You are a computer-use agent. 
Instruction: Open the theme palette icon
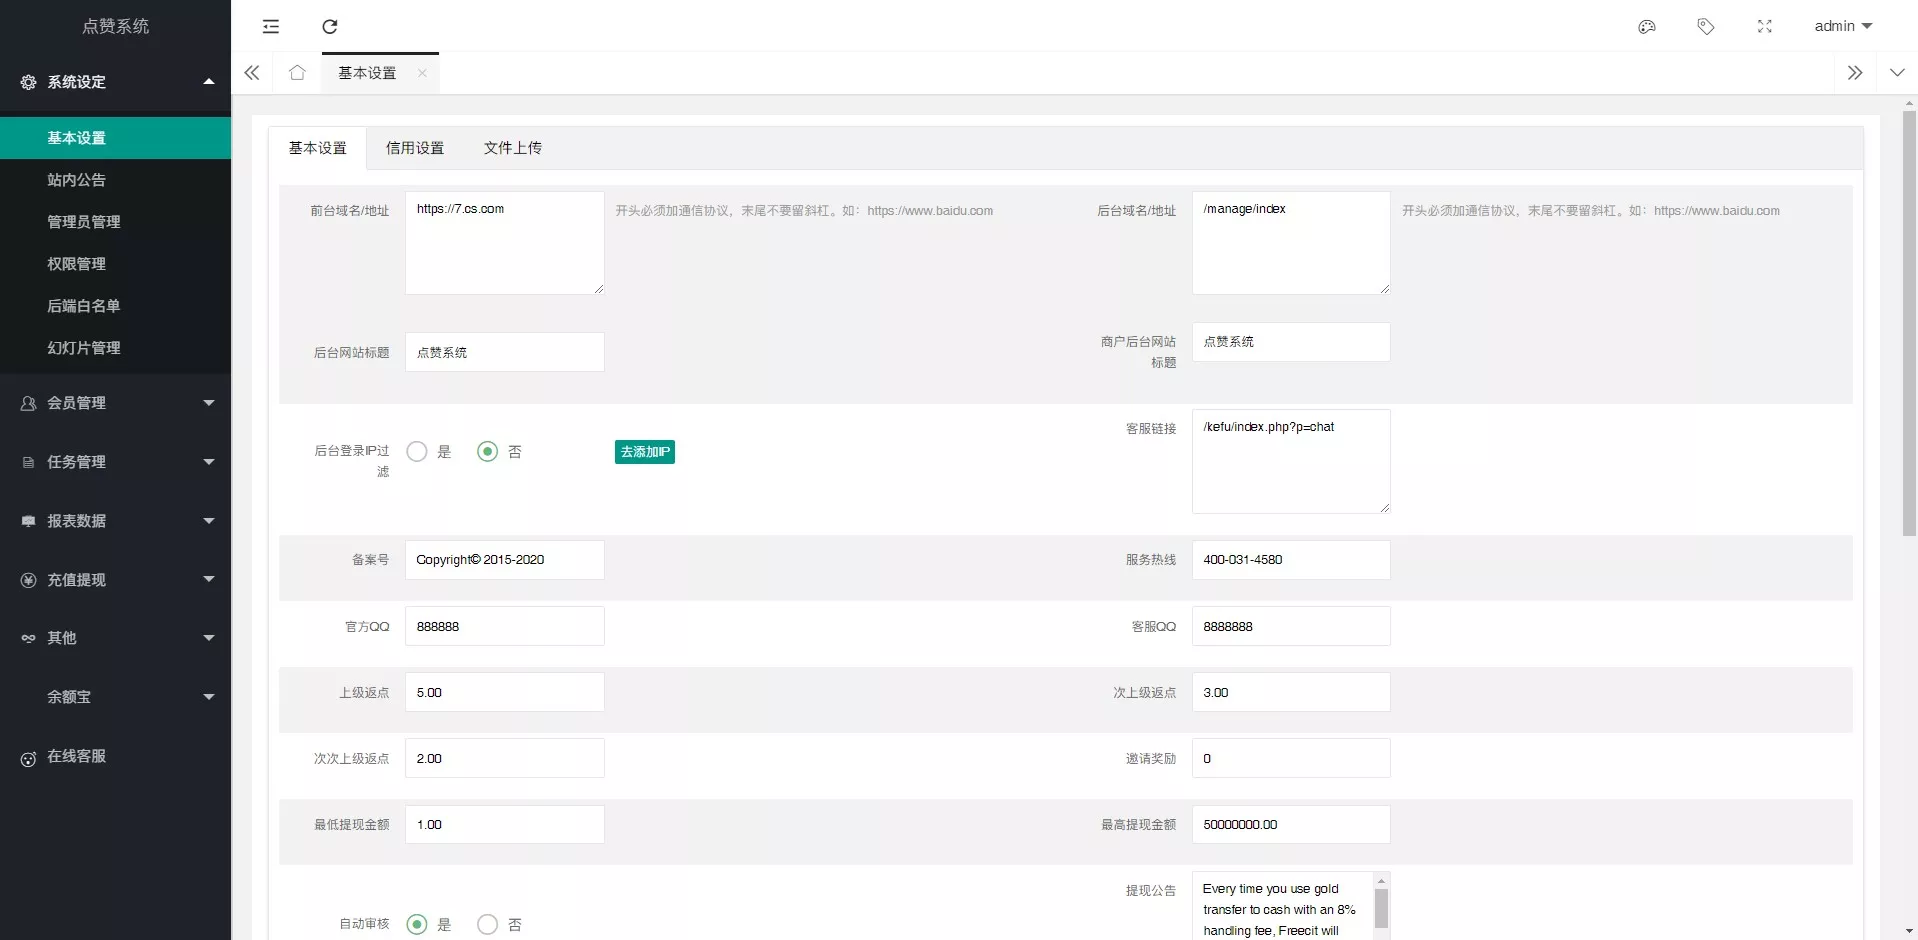pyautogui.click(x=1647, y=27)
